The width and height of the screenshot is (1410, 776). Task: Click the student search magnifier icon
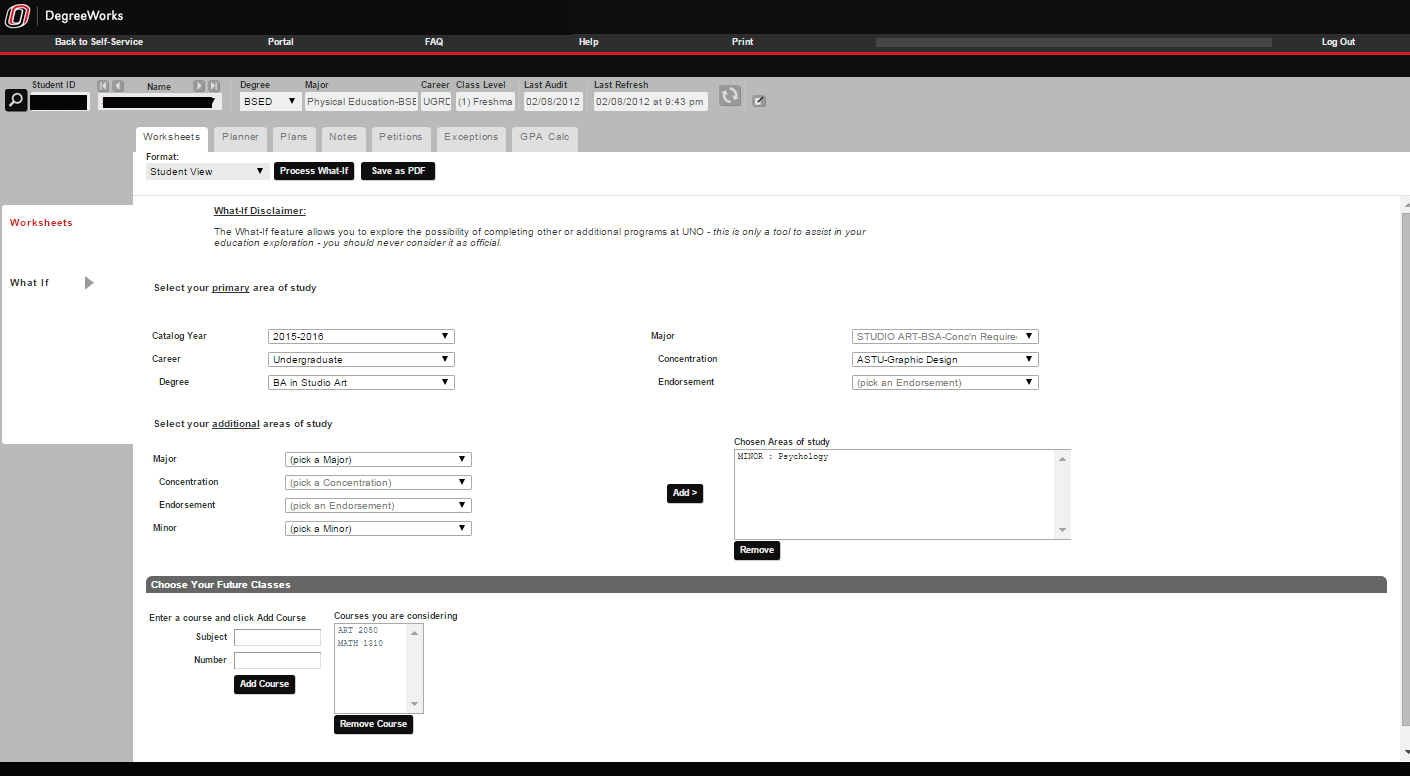click(x=16, y=100)
